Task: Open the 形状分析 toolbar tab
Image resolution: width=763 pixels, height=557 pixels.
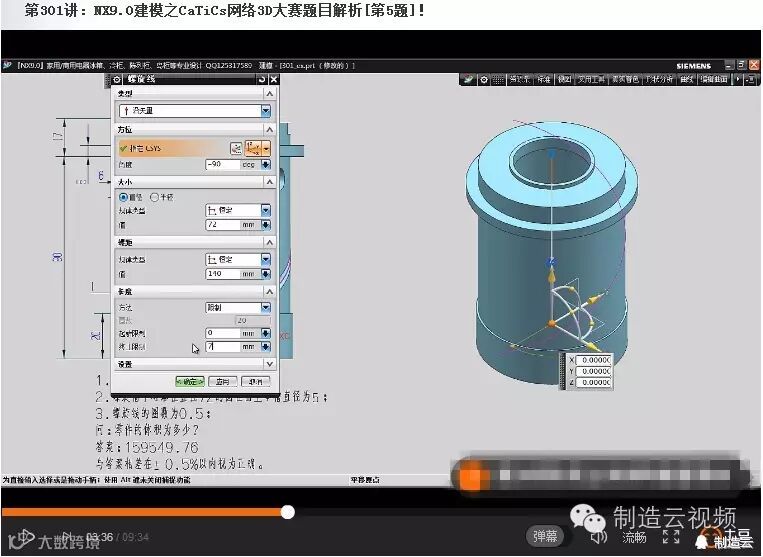Action: point(659,79)
